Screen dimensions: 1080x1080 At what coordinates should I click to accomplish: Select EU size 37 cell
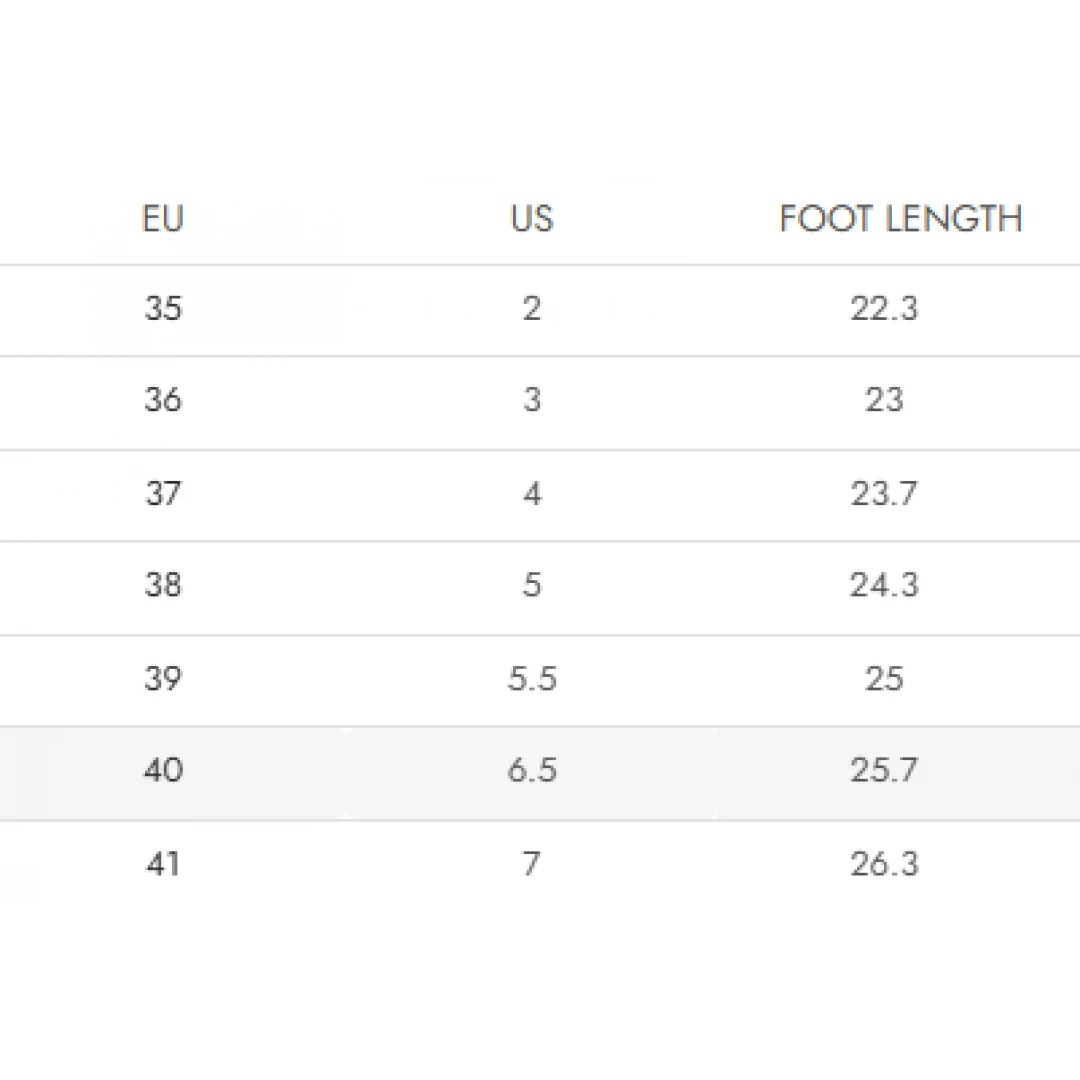tap(163, 494)
